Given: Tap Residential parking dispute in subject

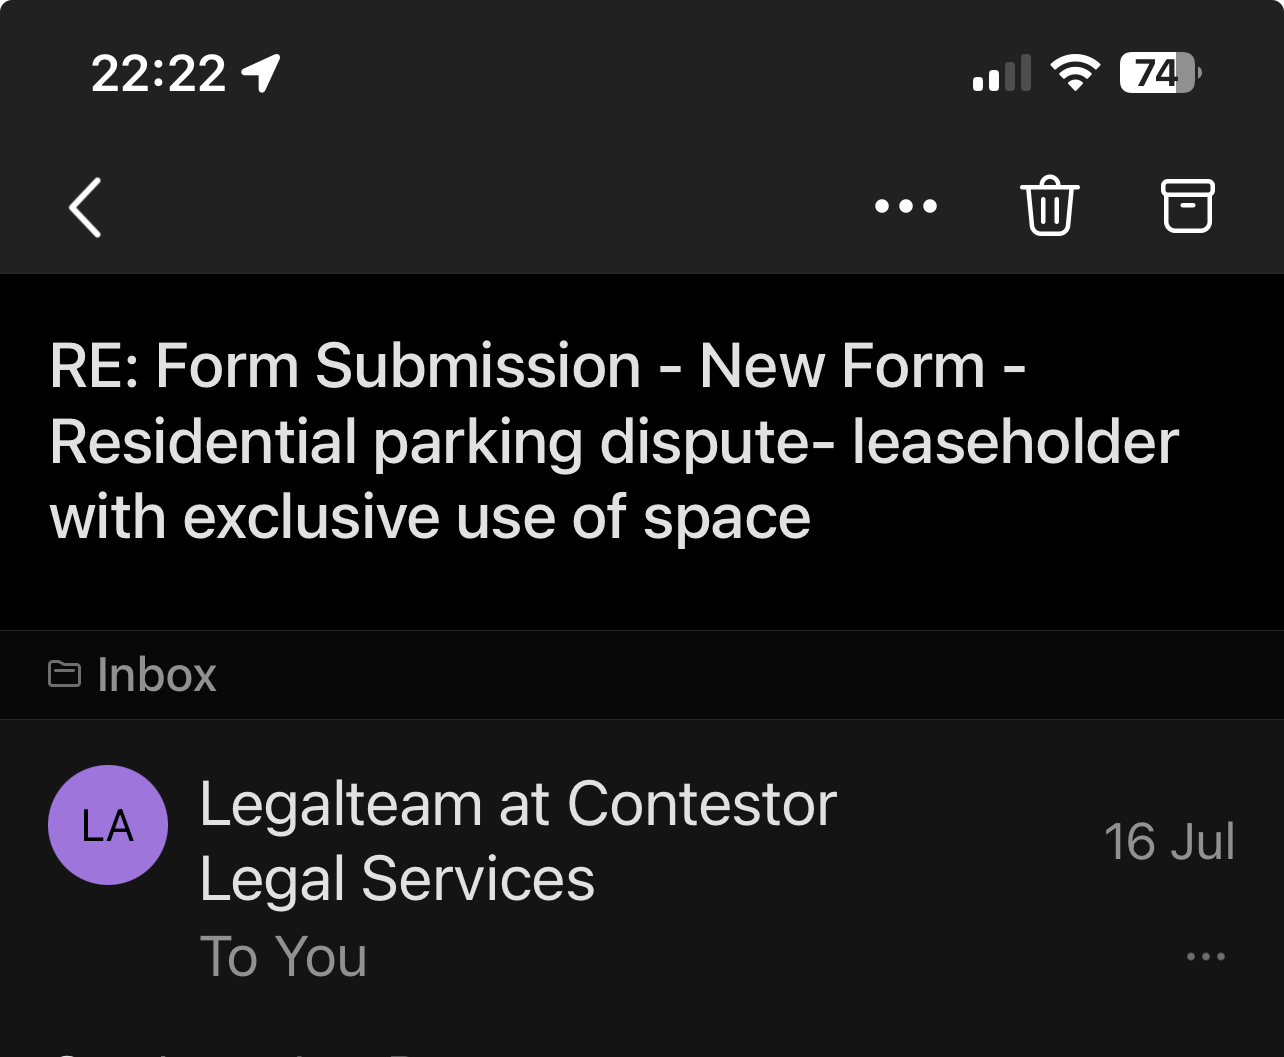Looking at the screenshot, I should click(x=423, y=443).
